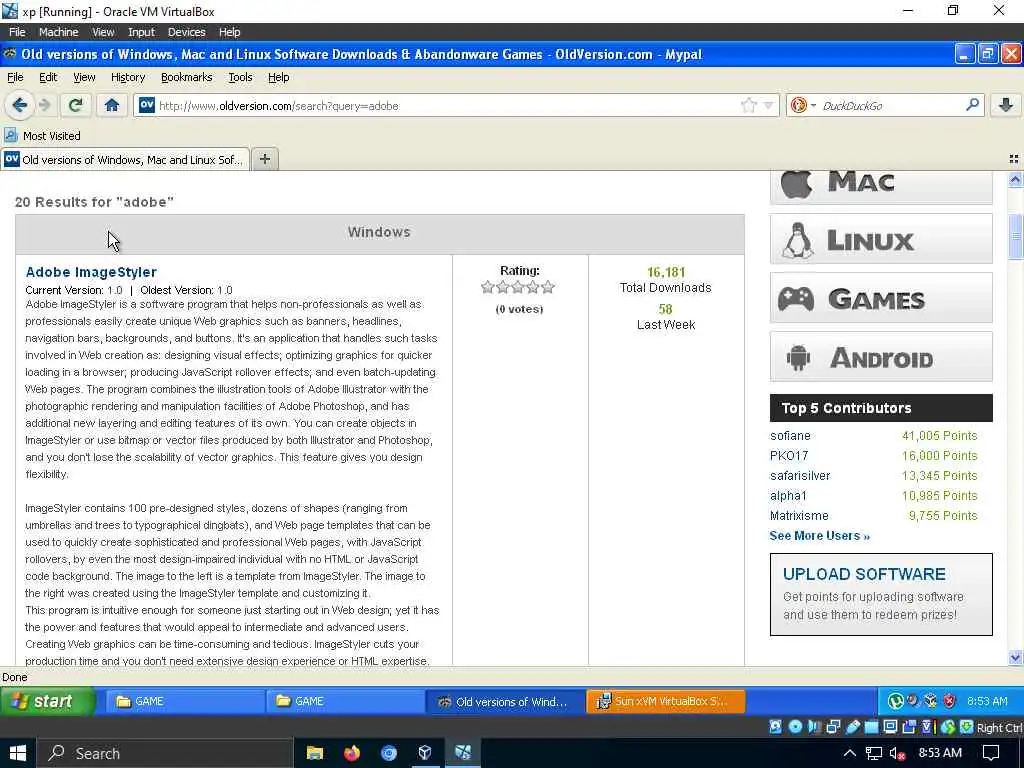
Task: Click the XP start button
Action: (48, 701)
